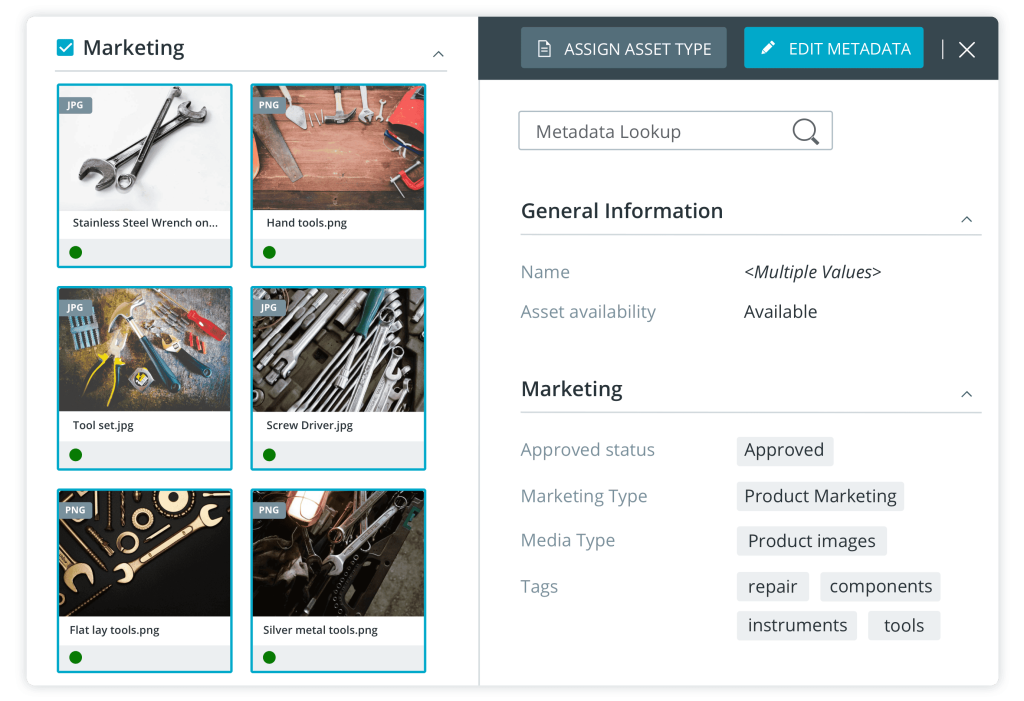
Task: Collapse the General Information section
Action: 966,219
